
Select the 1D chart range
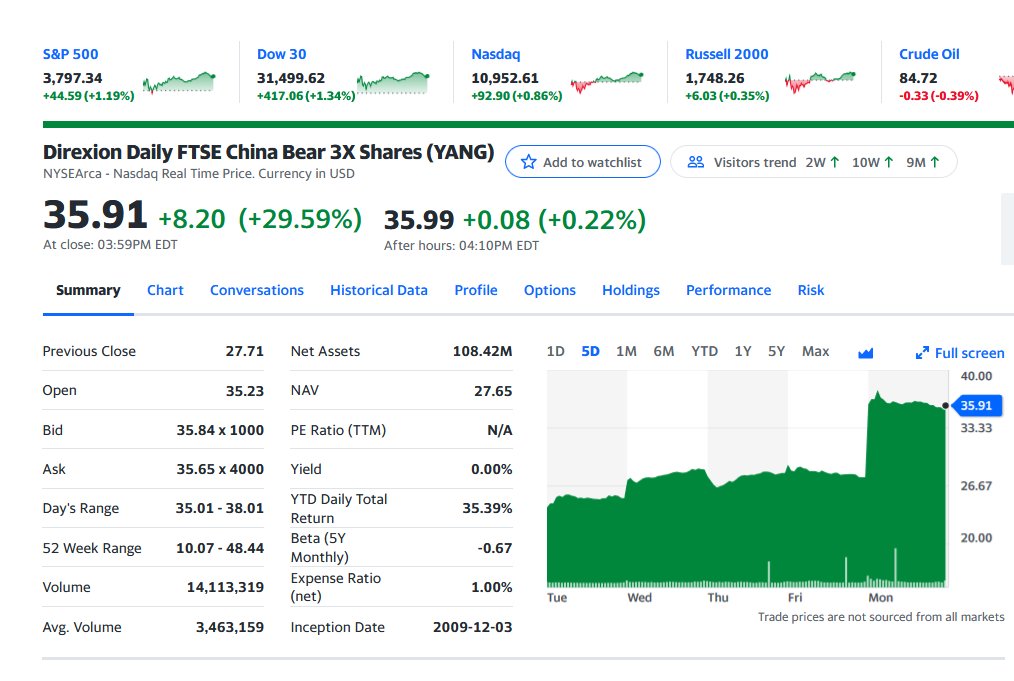[556, 351]
